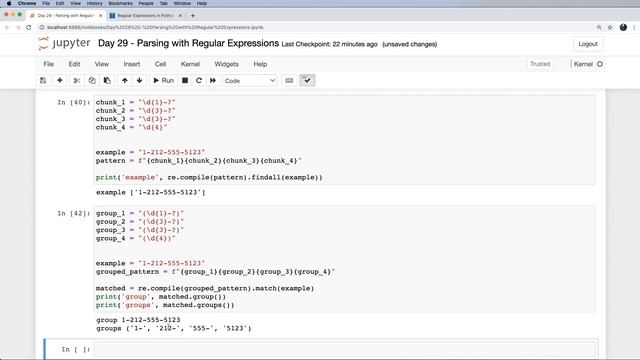640x360 pixels.
Task: Click the Last Checkpoint text
Action: (x=329, y=44)
